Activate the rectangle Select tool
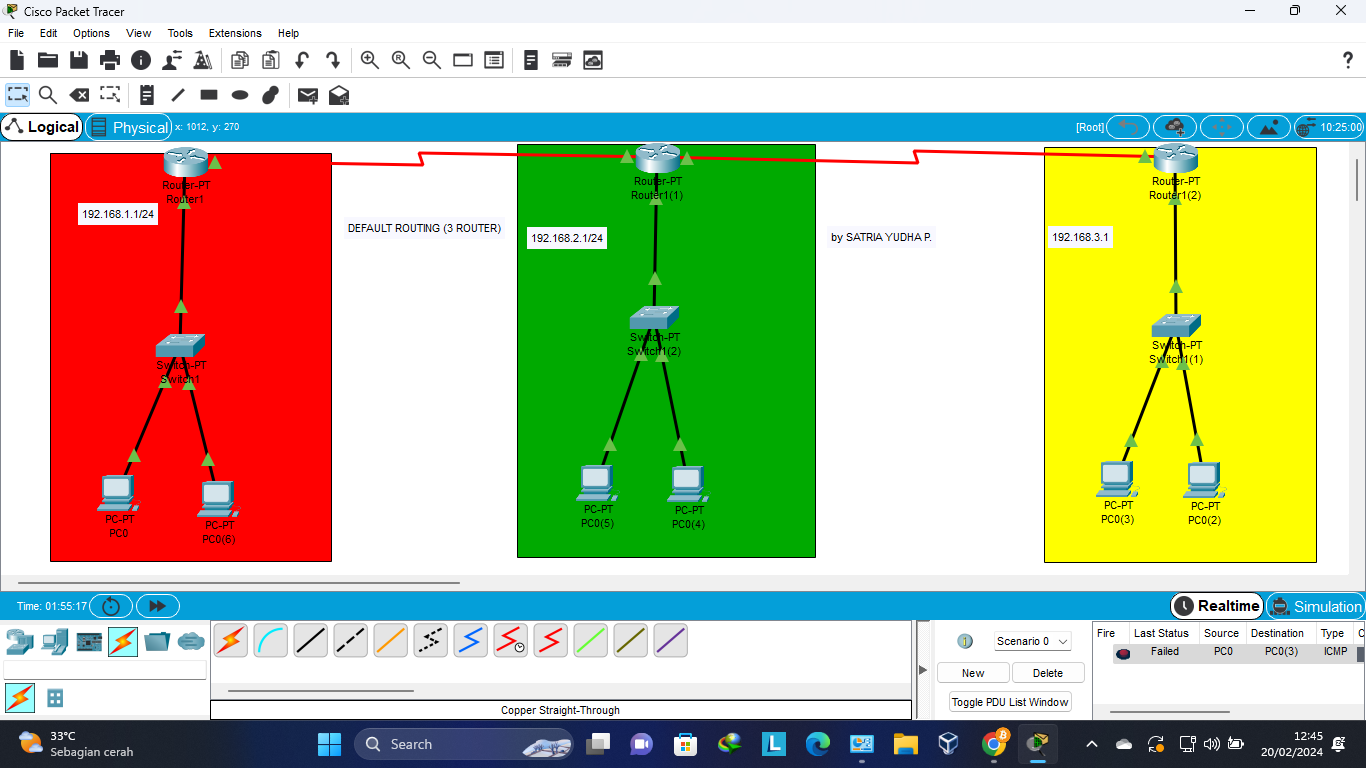The image size is (1366, 768). click(x=18, y=95)
